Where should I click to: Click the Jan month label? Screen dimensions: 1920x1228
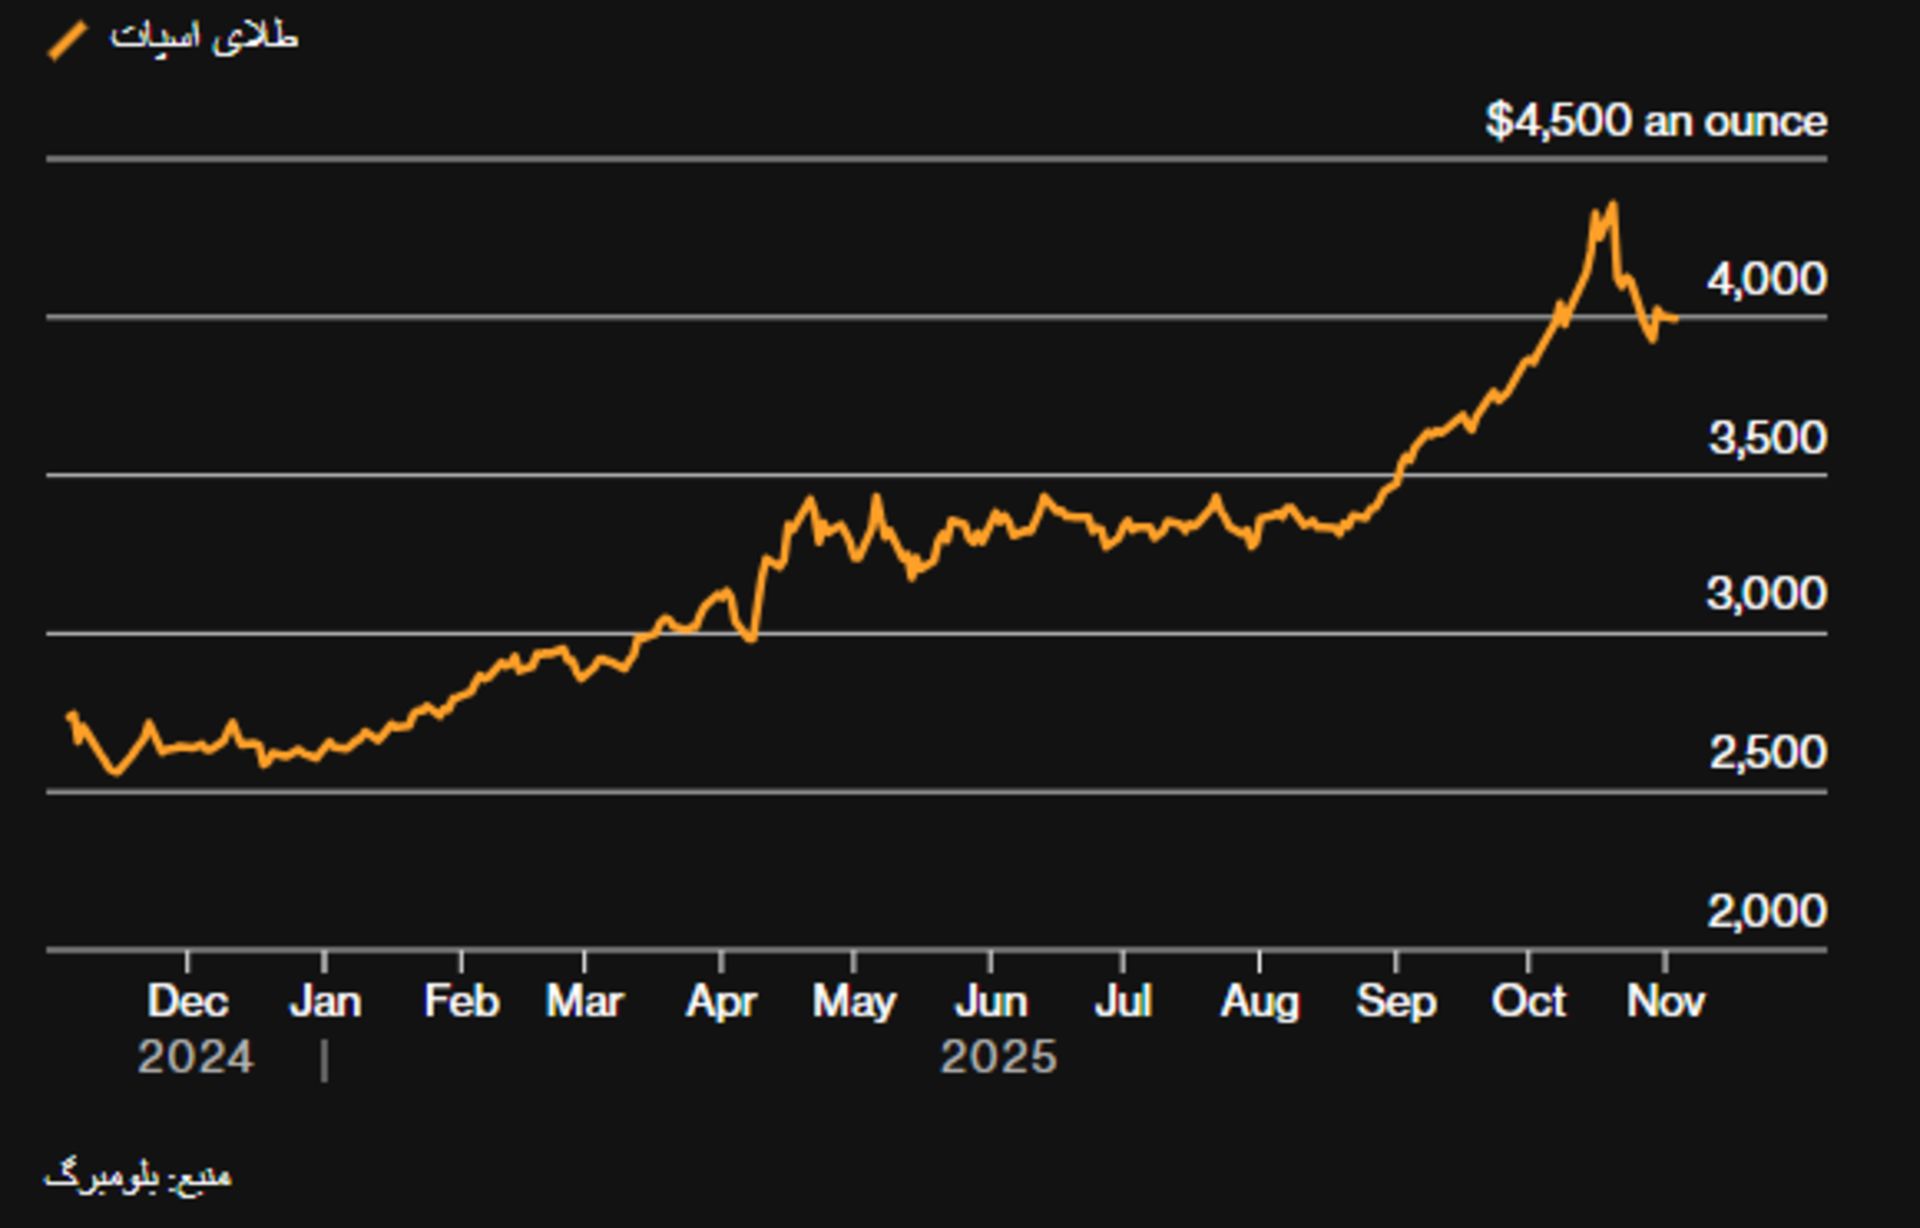click(x=325, y=1001)
